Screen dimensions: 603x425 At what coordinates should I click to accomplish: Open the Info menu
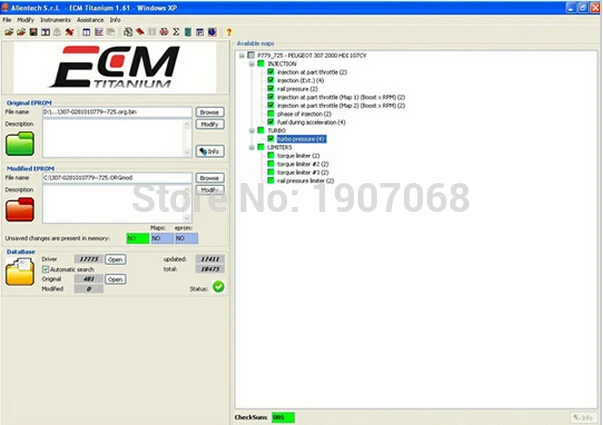pos(115,20)
